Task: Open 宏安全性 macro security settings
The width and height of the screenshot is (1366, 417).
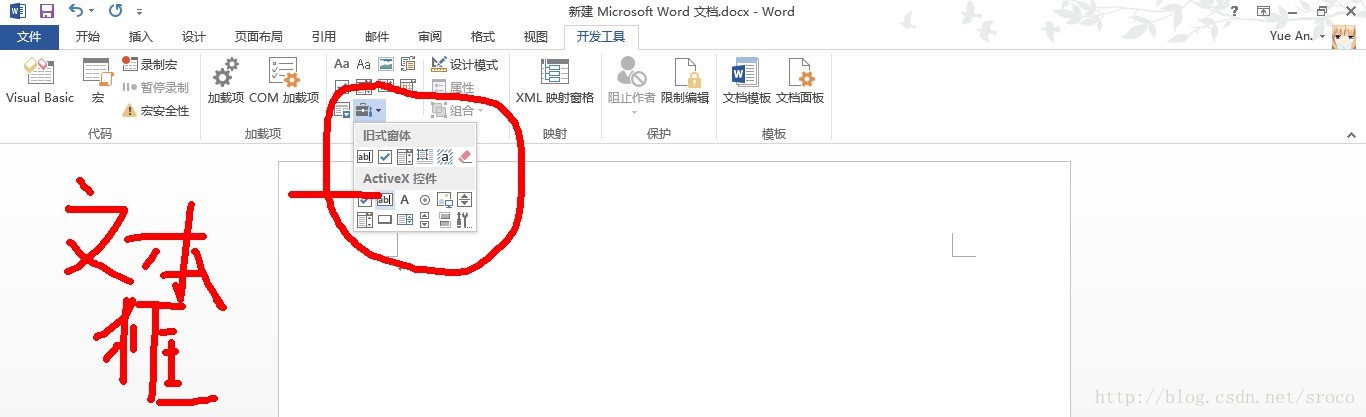Action: click(155, 110)
